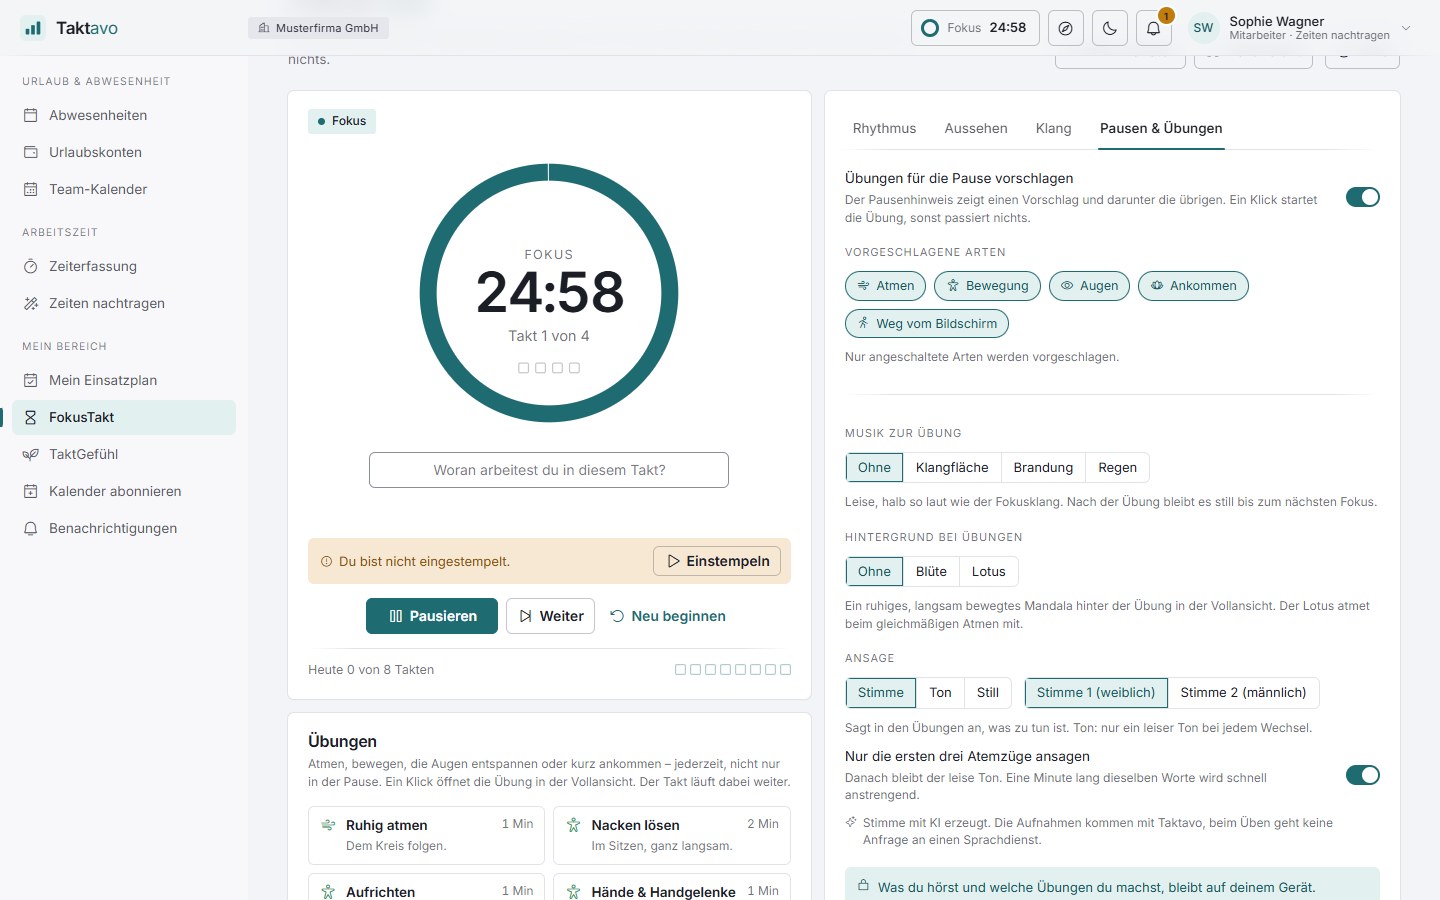Image resolution: width=1440 pixels, height=900 pixels.
Task: Toggle the Ankommen exercise type chip
Action: pos(1193,286)
